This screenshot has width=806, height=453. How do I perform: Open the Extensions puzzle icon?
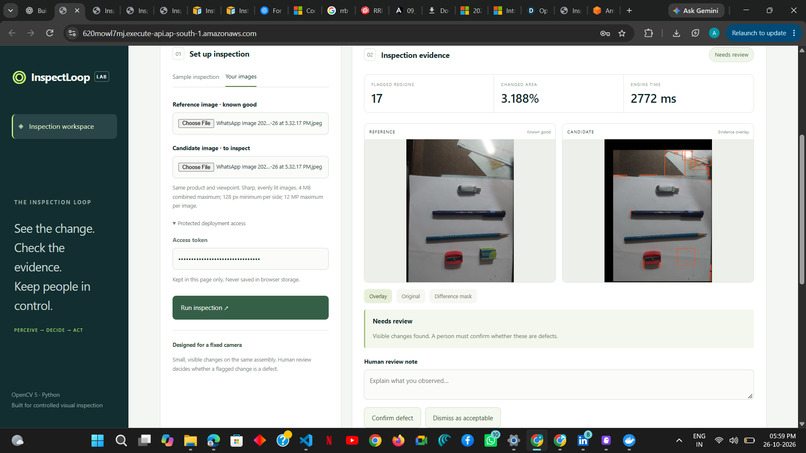pyautogui.click(x=649, y=33)
